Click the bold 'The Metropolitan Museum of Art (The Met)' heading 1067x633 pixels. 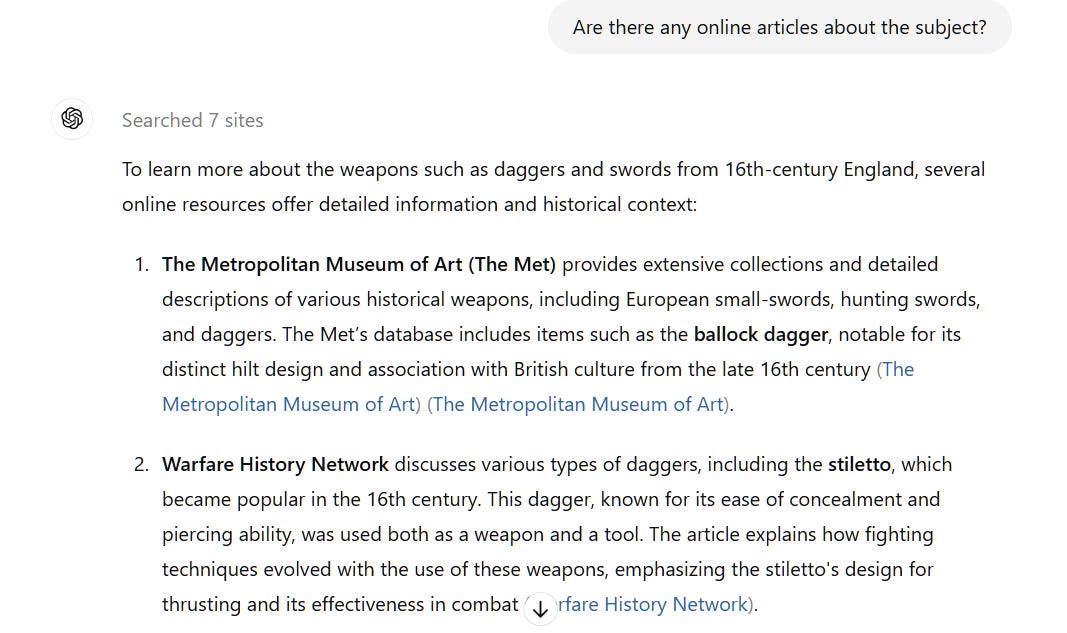(359, 264)
